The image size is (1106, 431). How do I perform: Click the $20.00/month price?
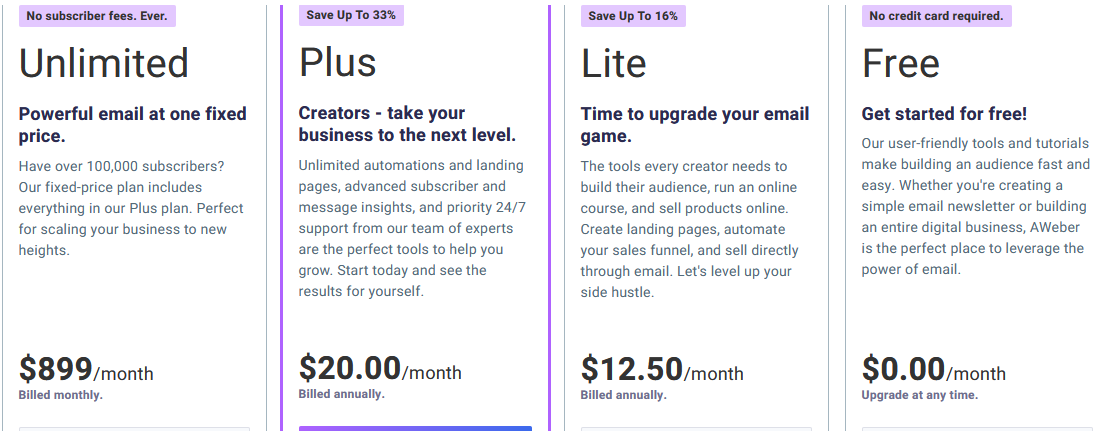tap(380, 369)
